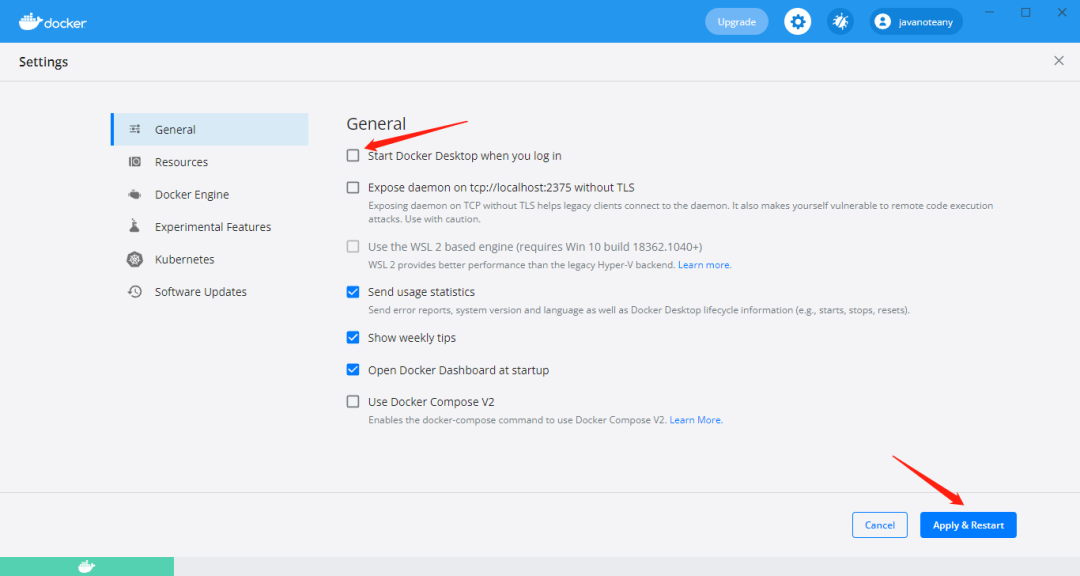Image resolution: width=1080 pixels, height=576 pixels.
Task: Click the General section heading
Action: click(376, 123)
